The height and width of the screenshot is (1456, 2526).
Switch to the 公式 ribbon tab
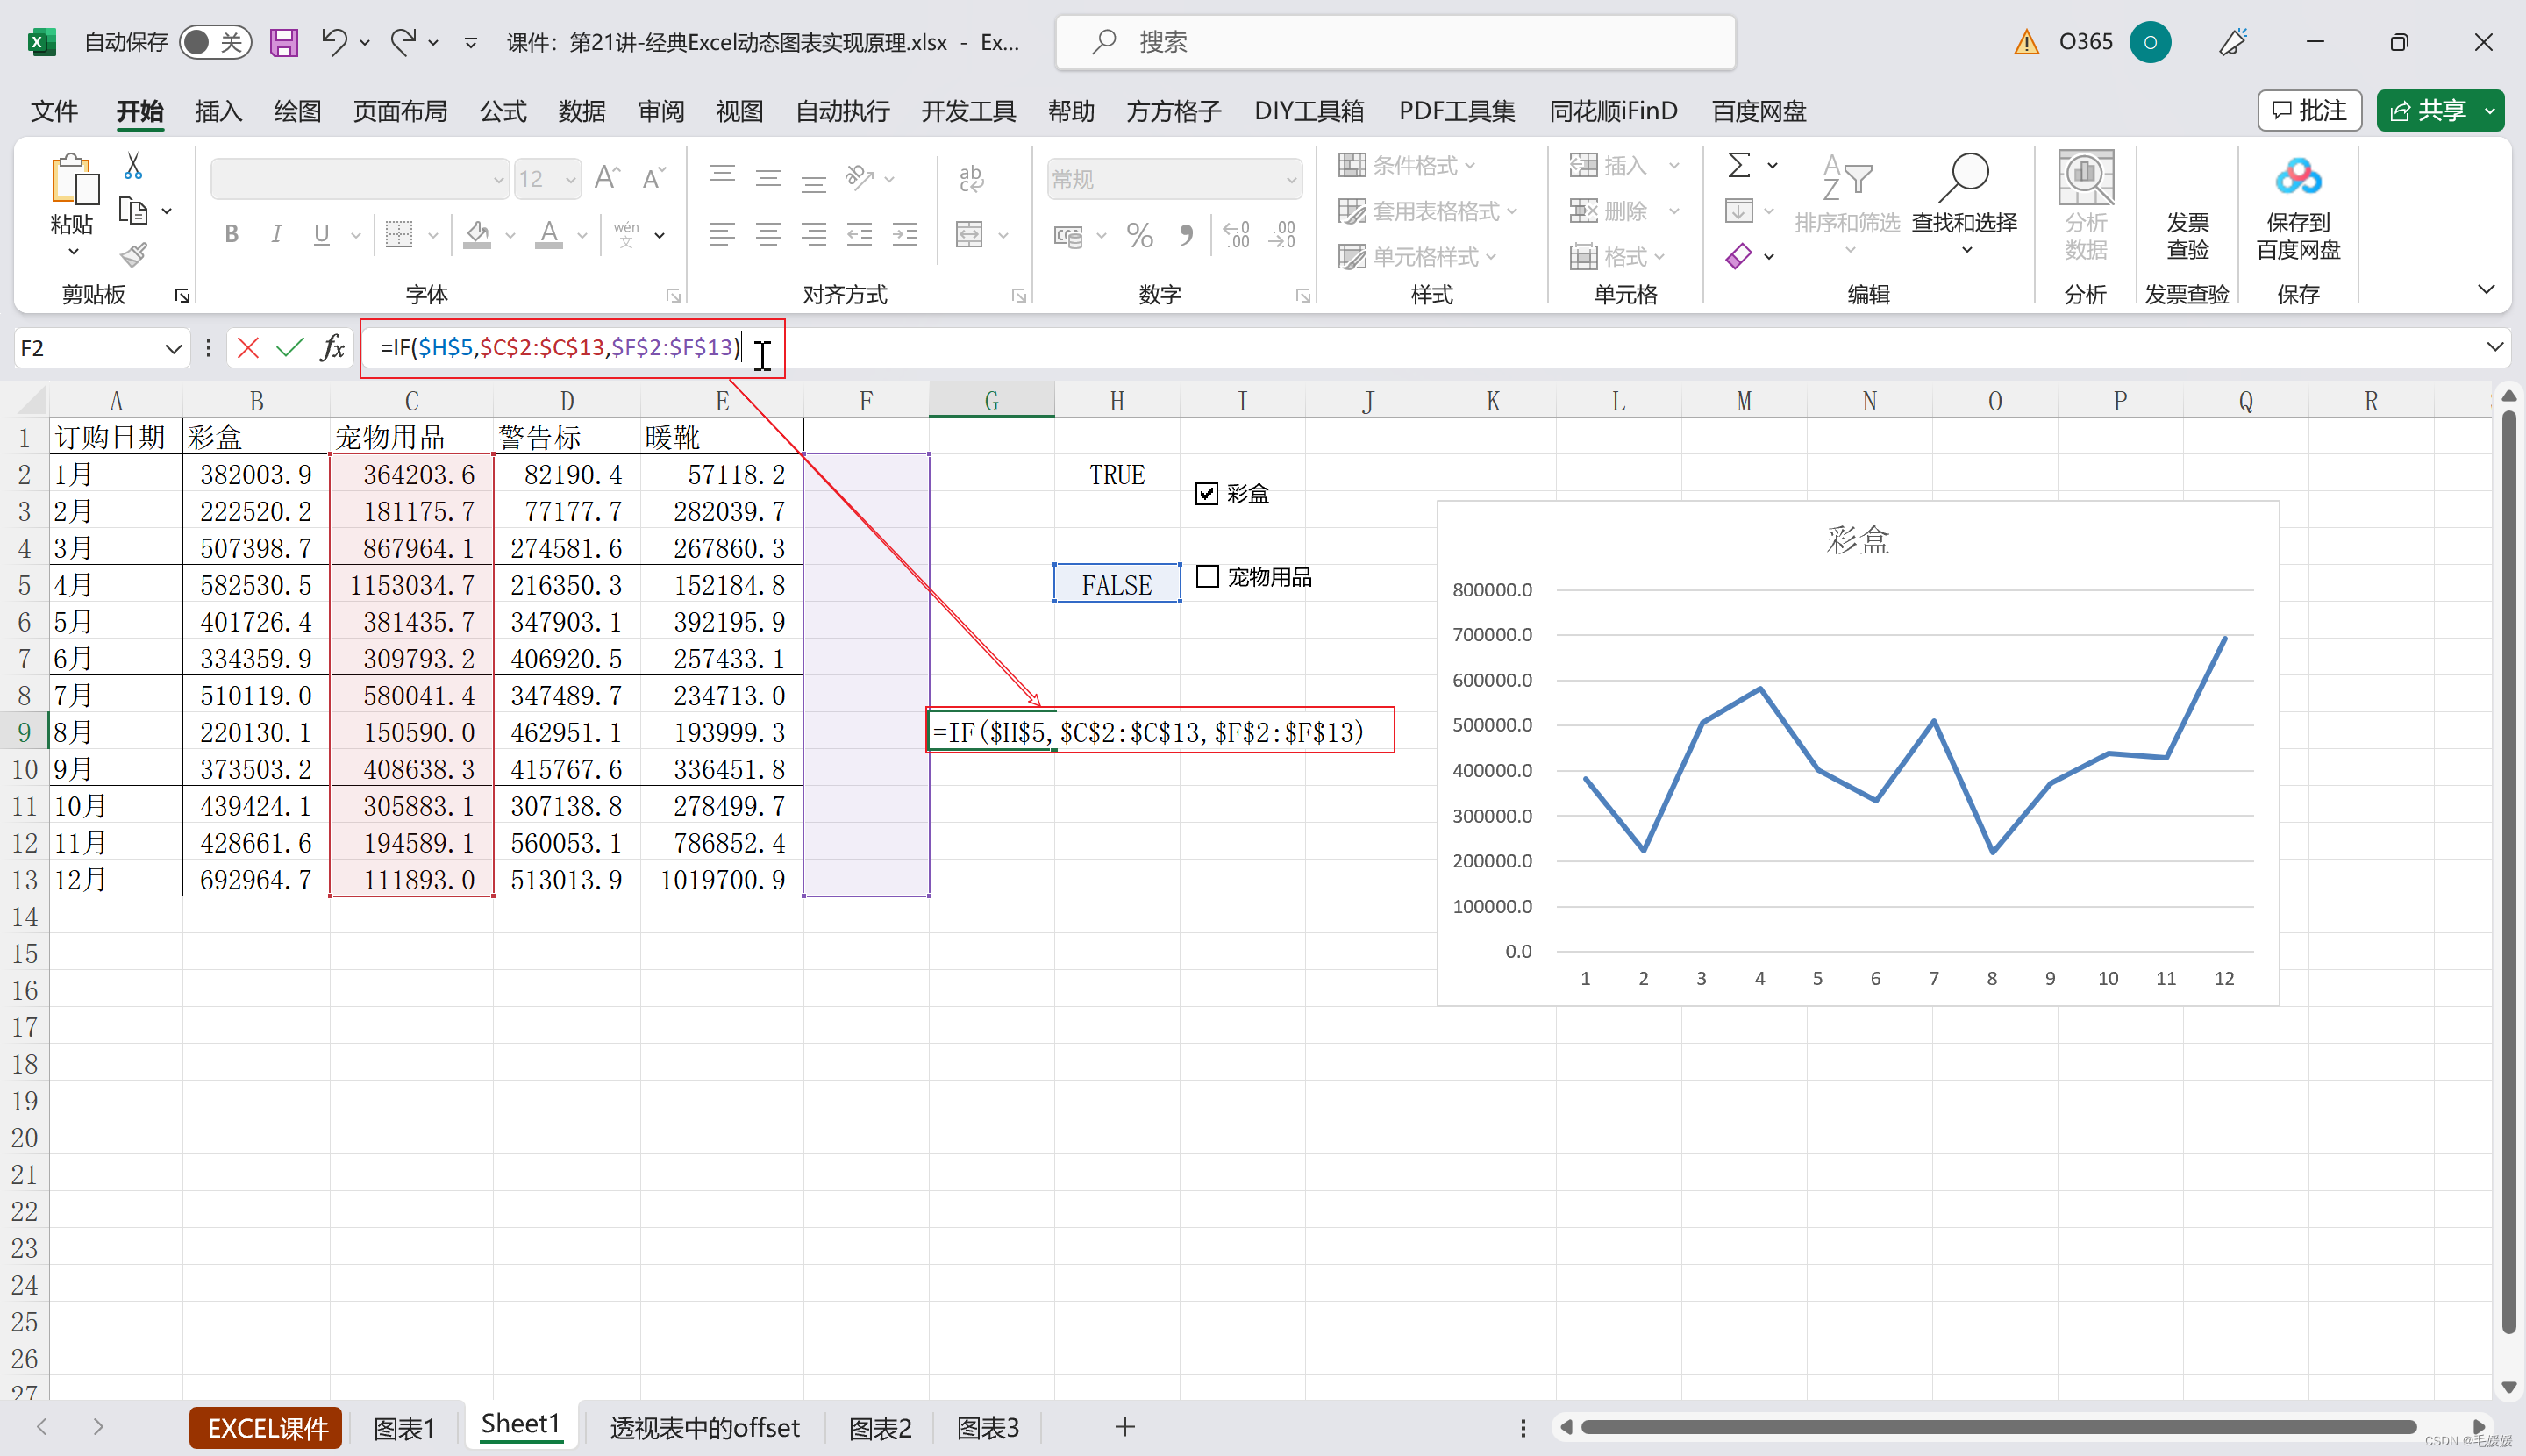503,111
